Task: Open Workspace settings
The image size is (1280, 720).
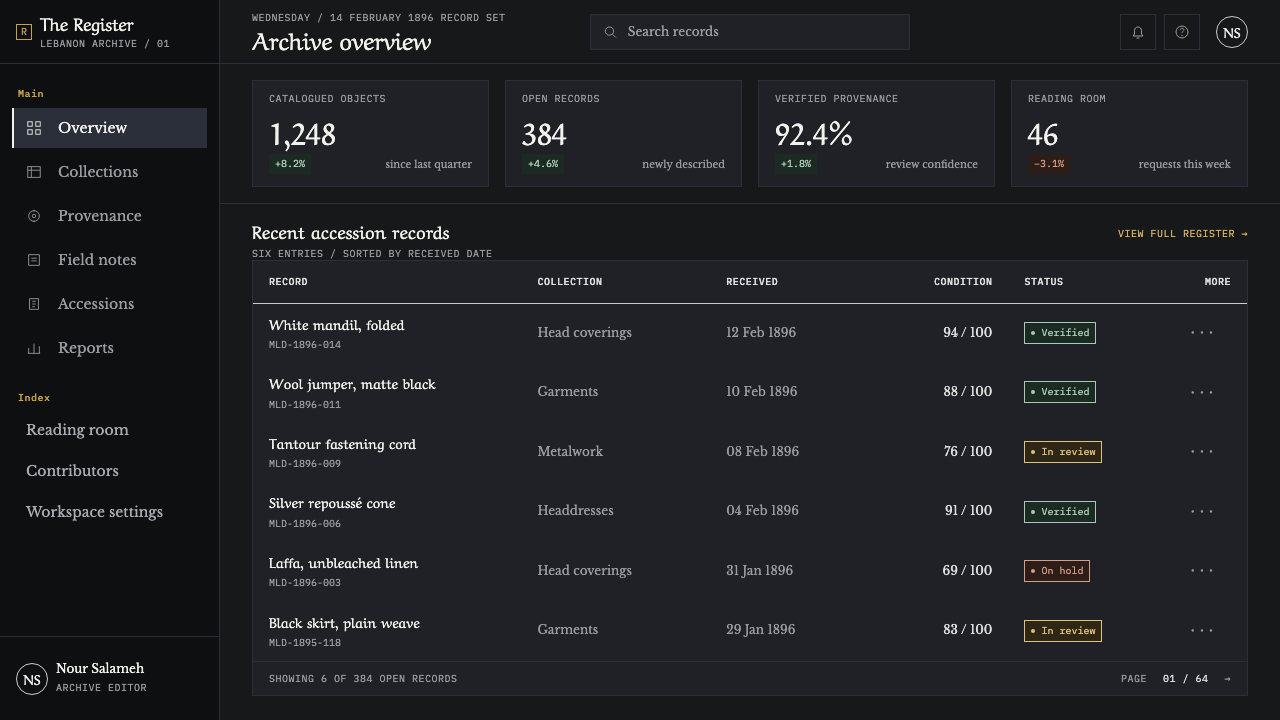Action: (x=94, y=512)
